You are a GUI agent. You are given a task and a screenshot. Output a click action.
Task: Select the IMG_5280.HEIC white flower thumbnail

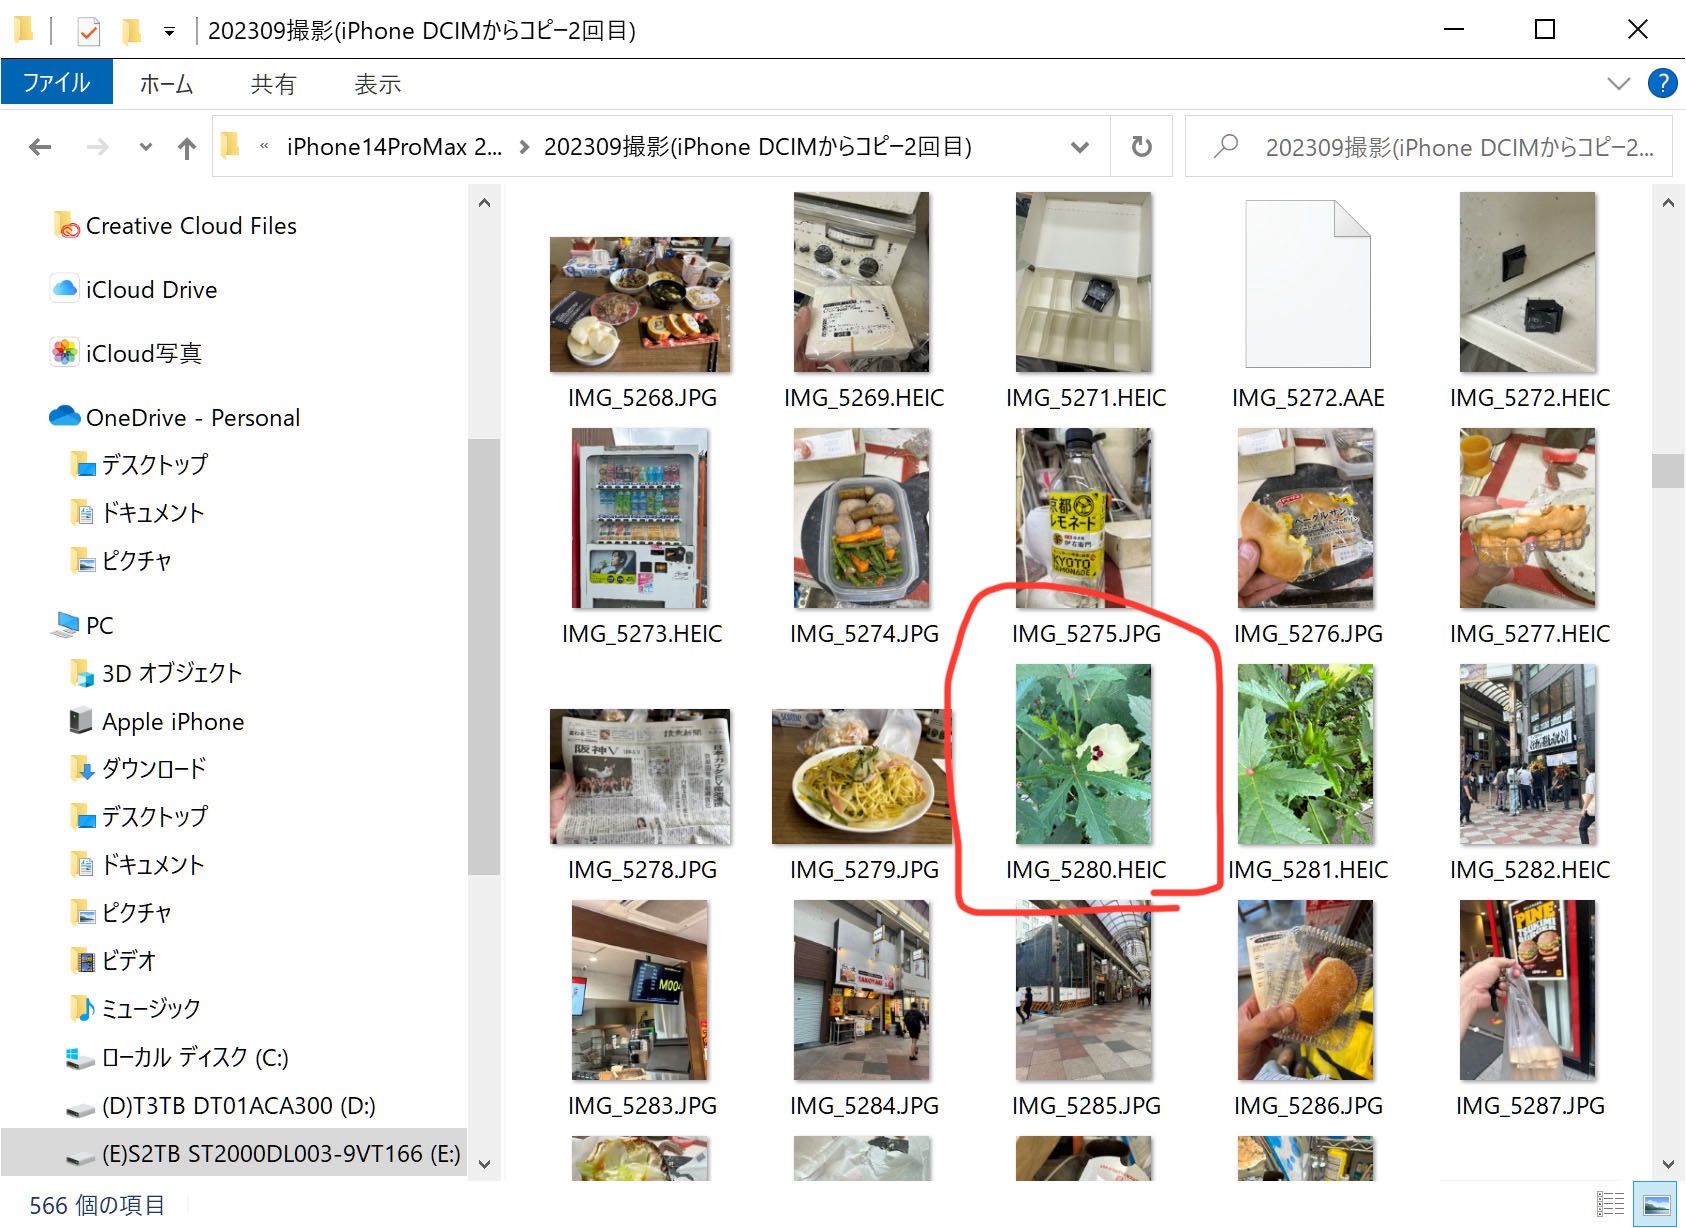click(x=1084, y=754)
